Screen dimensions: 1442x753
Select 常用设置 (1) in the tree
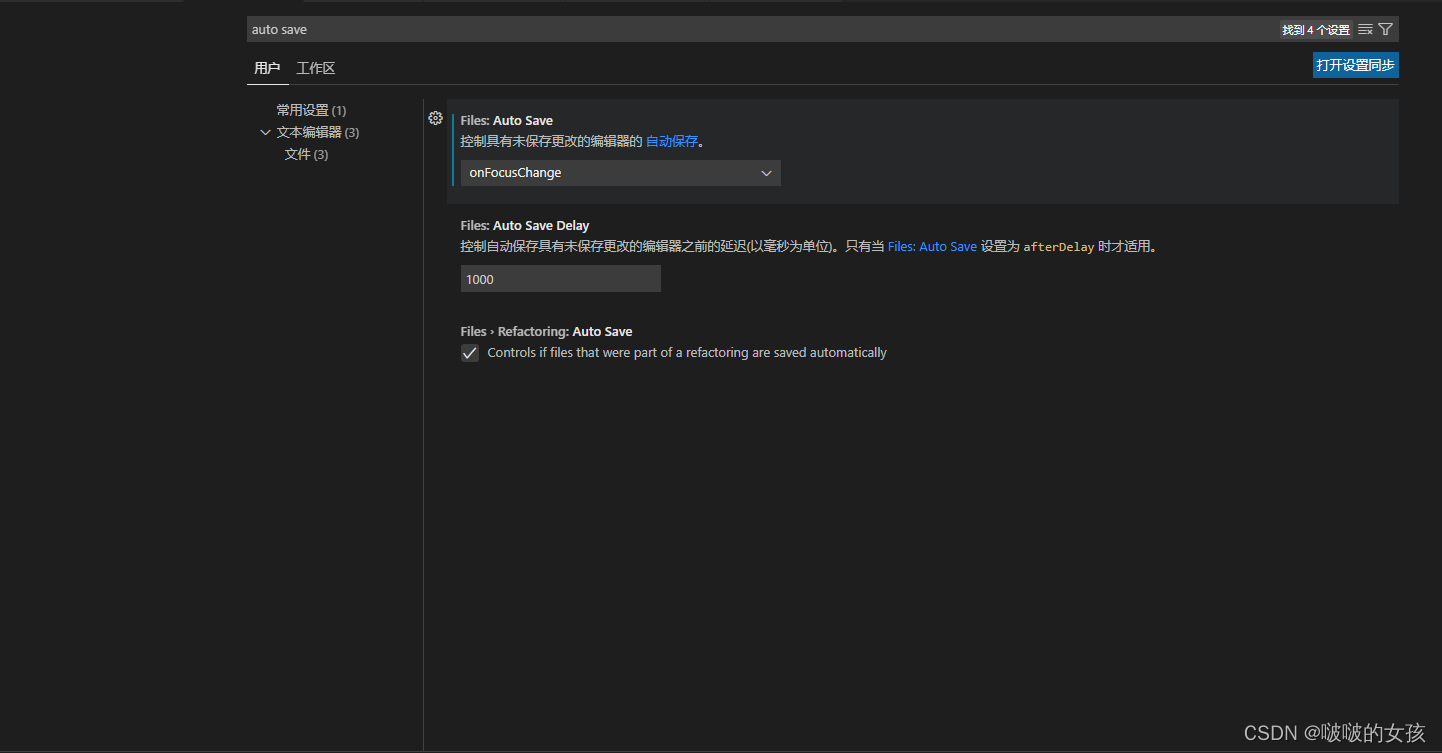[x=311, y=110]
